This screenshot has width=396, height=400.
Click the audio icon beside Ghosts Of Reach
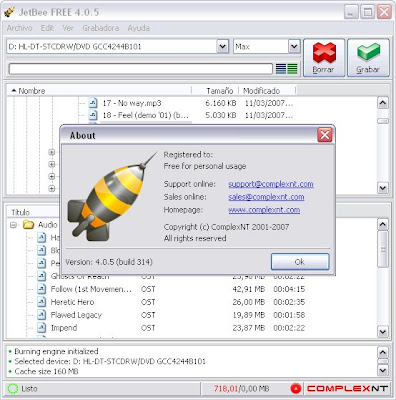click(x=41, y=276)
